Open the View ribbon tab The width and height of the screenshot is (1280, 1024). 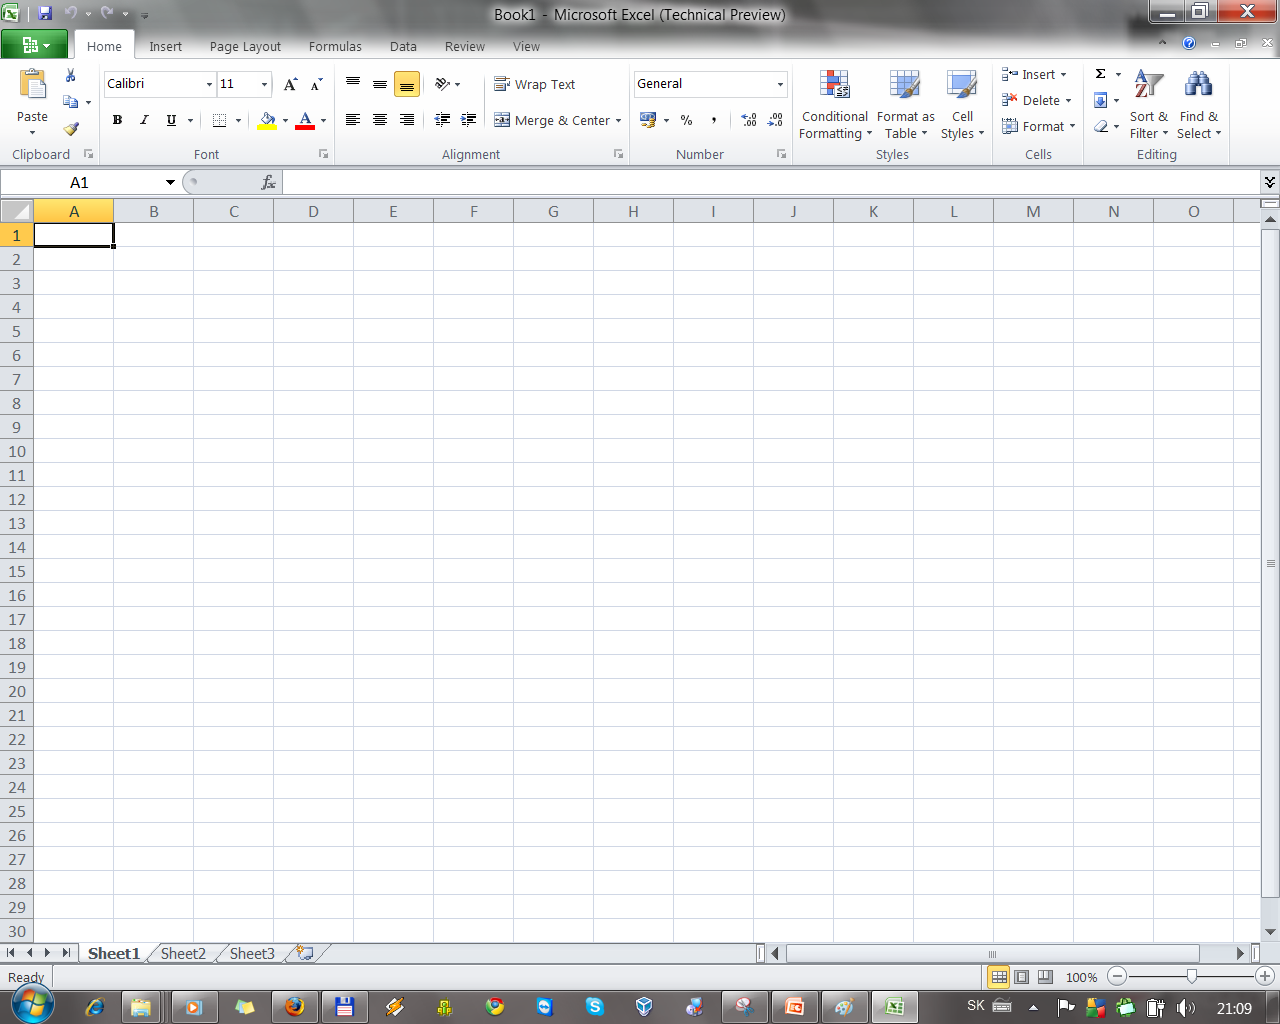(526, 46)
